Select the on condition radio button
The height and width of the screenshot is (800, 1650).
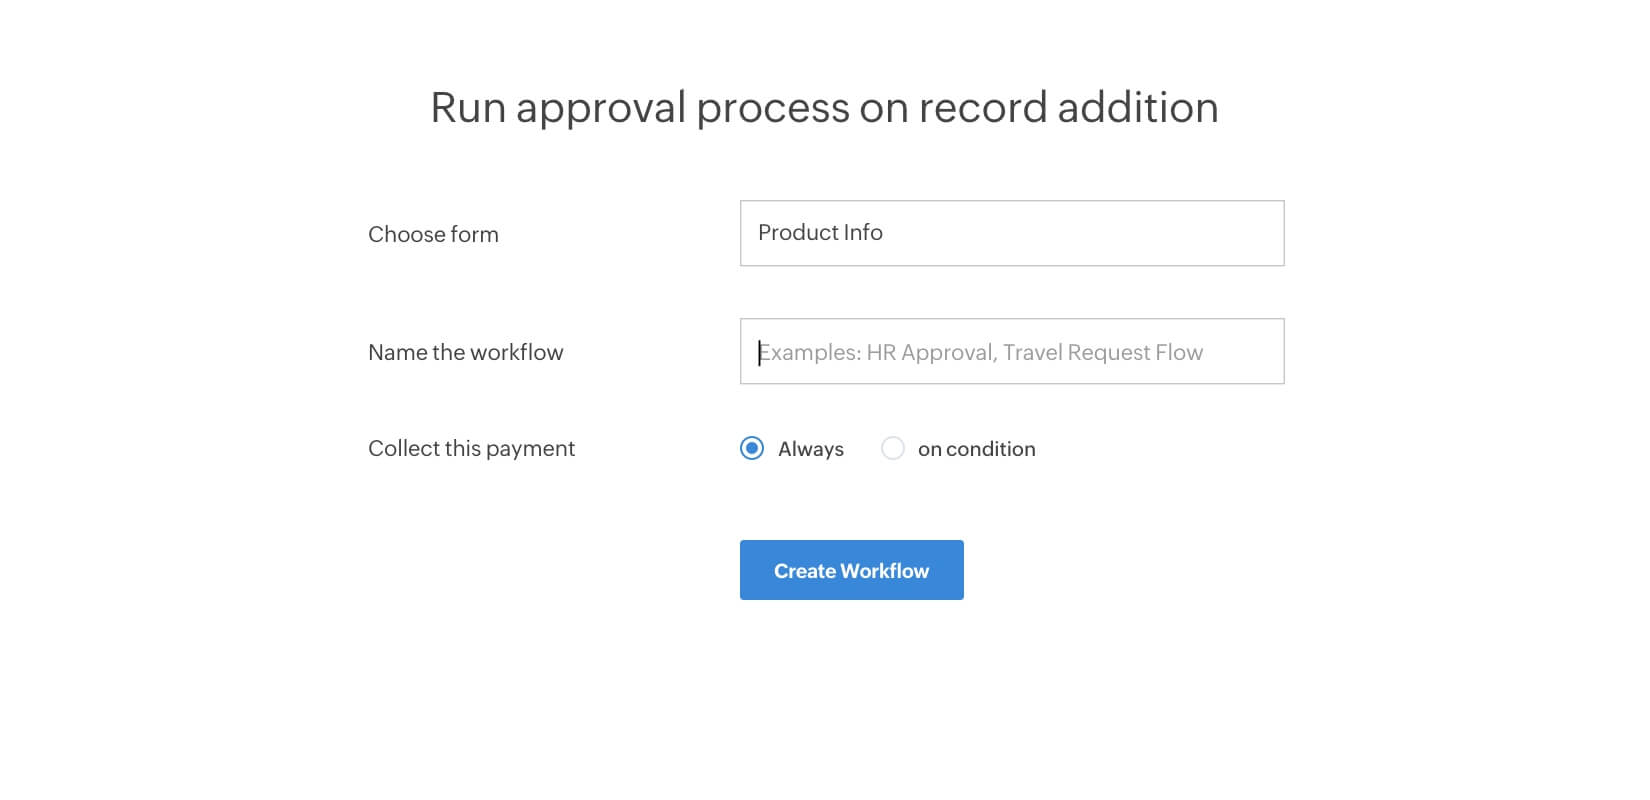[x=892, y=448]
